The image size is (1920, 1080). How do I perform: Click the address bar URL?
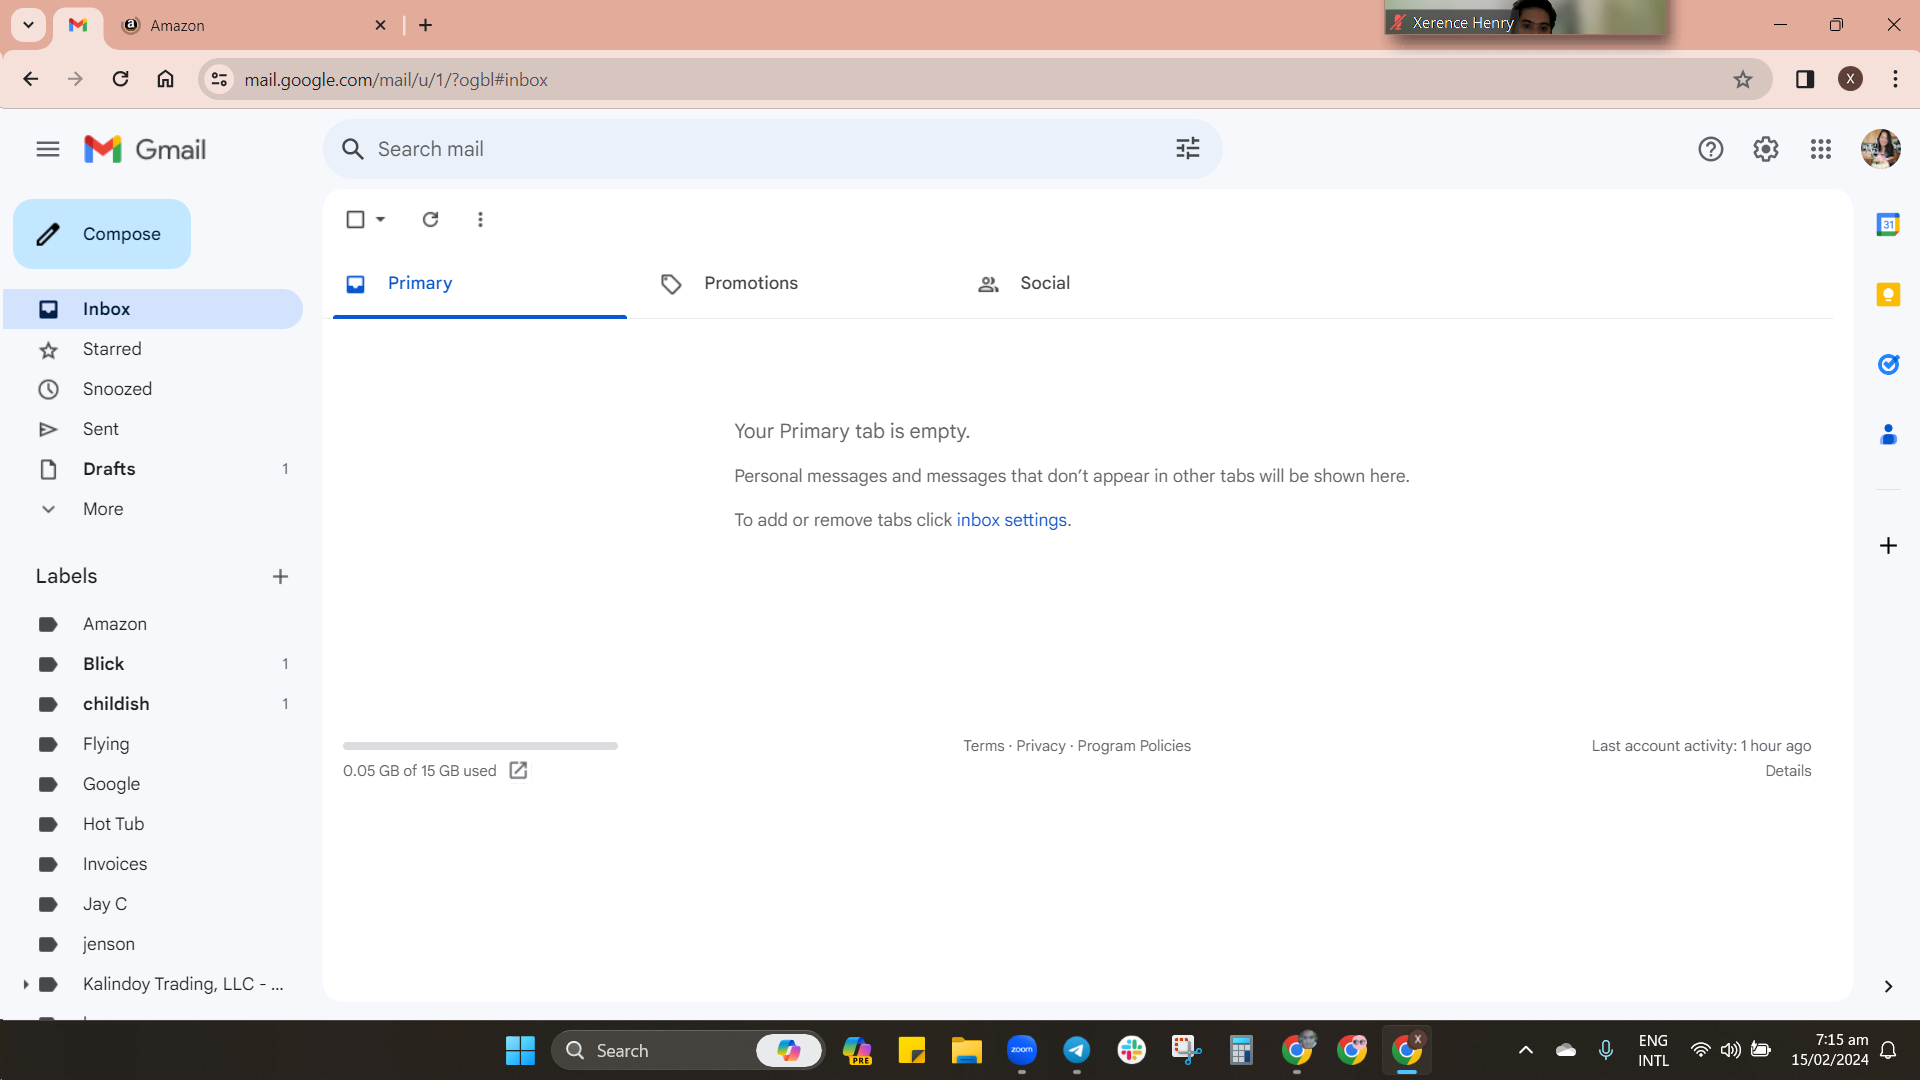pyautogui.click(x=396, y=79)
